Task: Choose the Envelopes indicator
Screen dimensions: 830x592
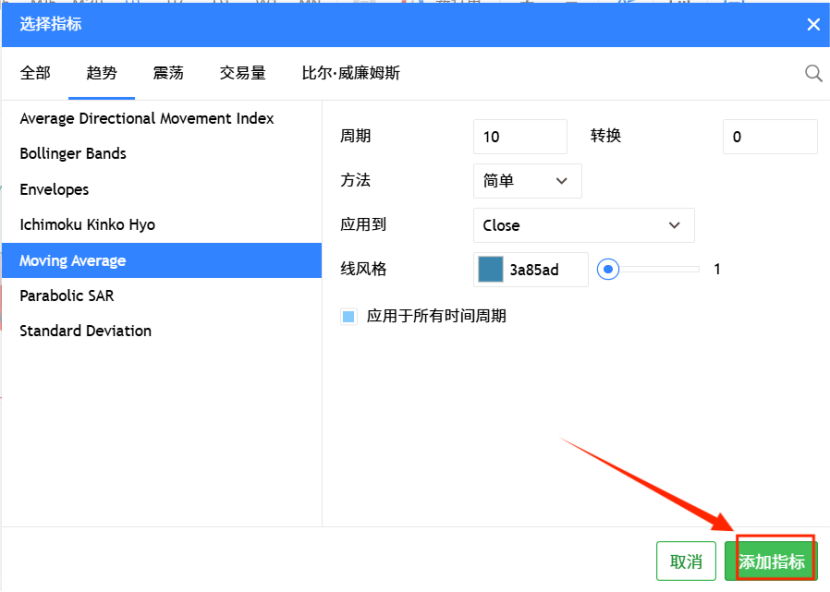Action: 162,190
